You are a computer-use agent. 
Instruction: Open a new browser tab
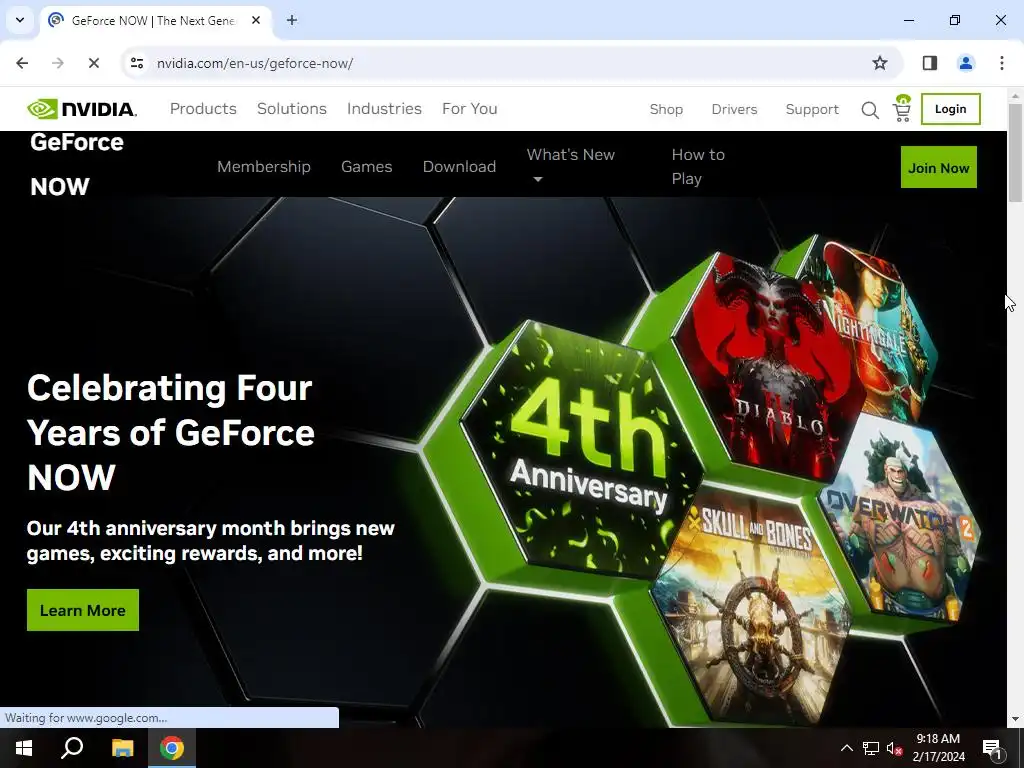click(x=292, y=20)
